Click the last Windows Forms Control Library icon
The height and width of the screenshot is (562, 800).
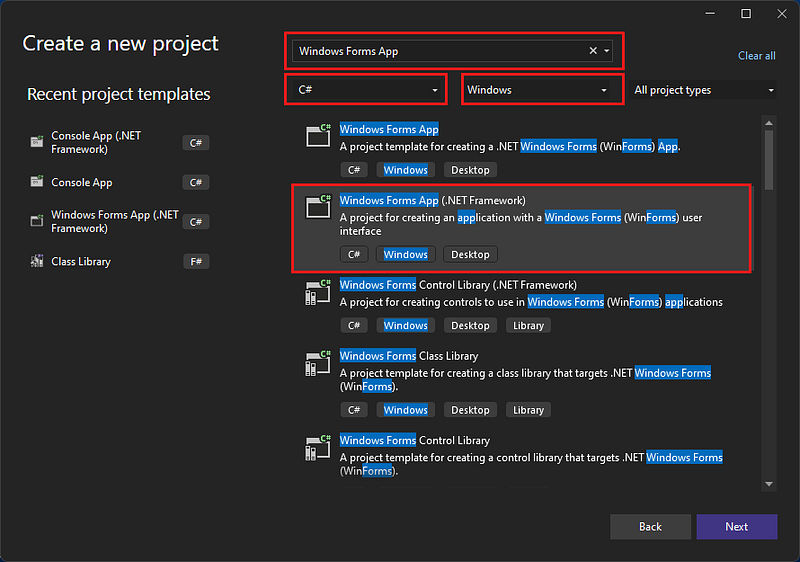318,448
